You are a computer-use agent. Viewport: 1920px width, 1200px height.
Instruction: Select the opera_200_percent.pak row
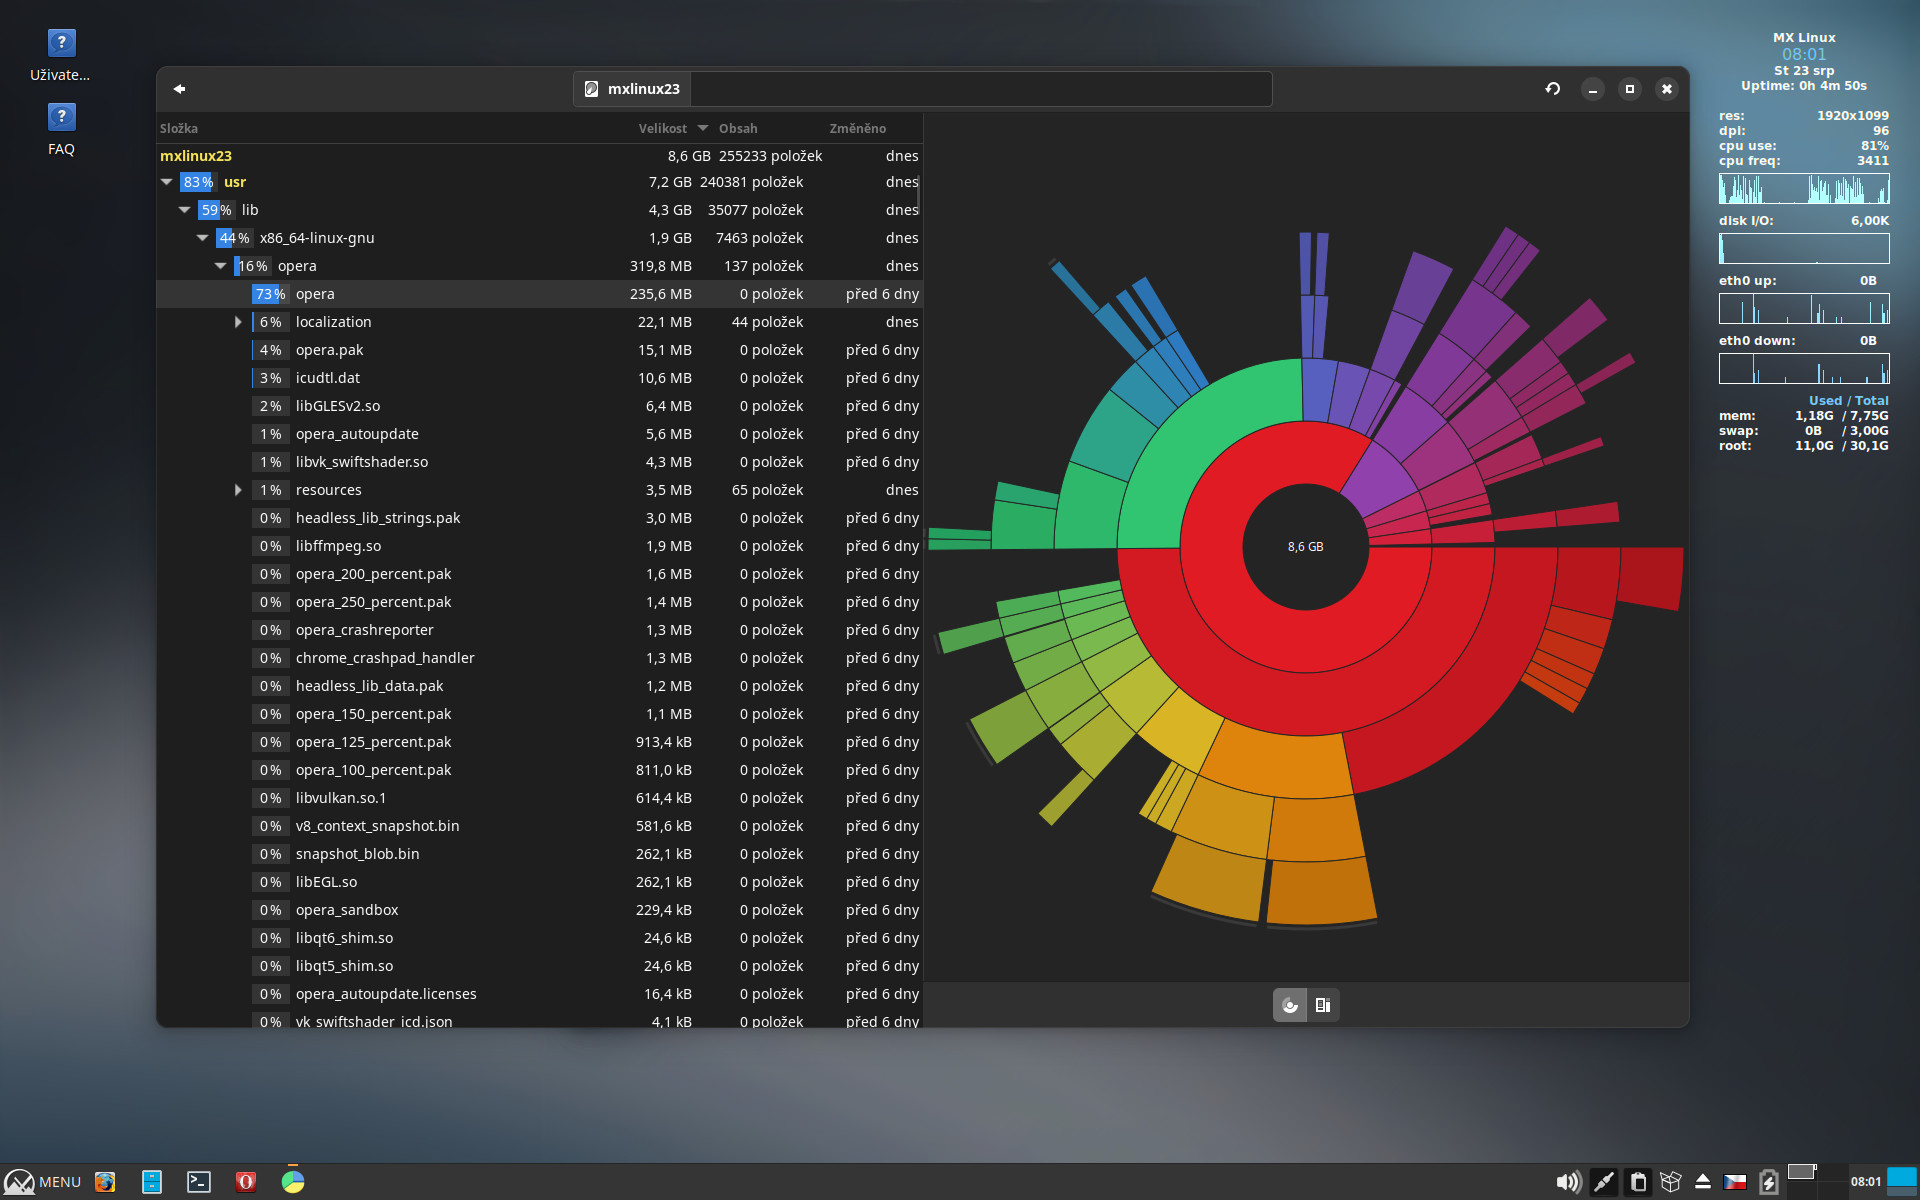pos(539,574)
